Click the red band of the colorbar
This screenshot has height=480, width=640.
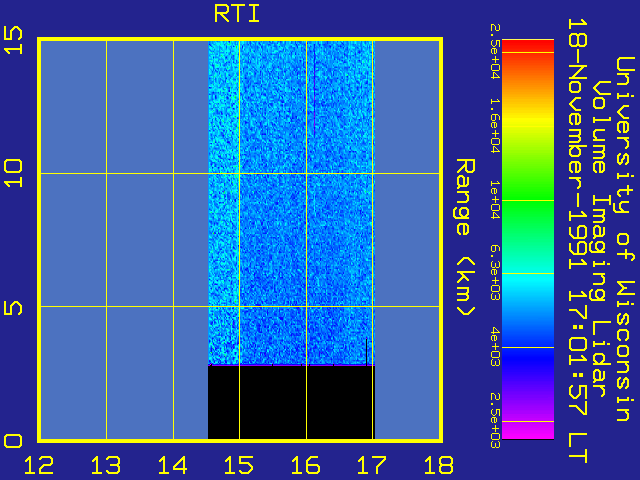pos(528,46)
